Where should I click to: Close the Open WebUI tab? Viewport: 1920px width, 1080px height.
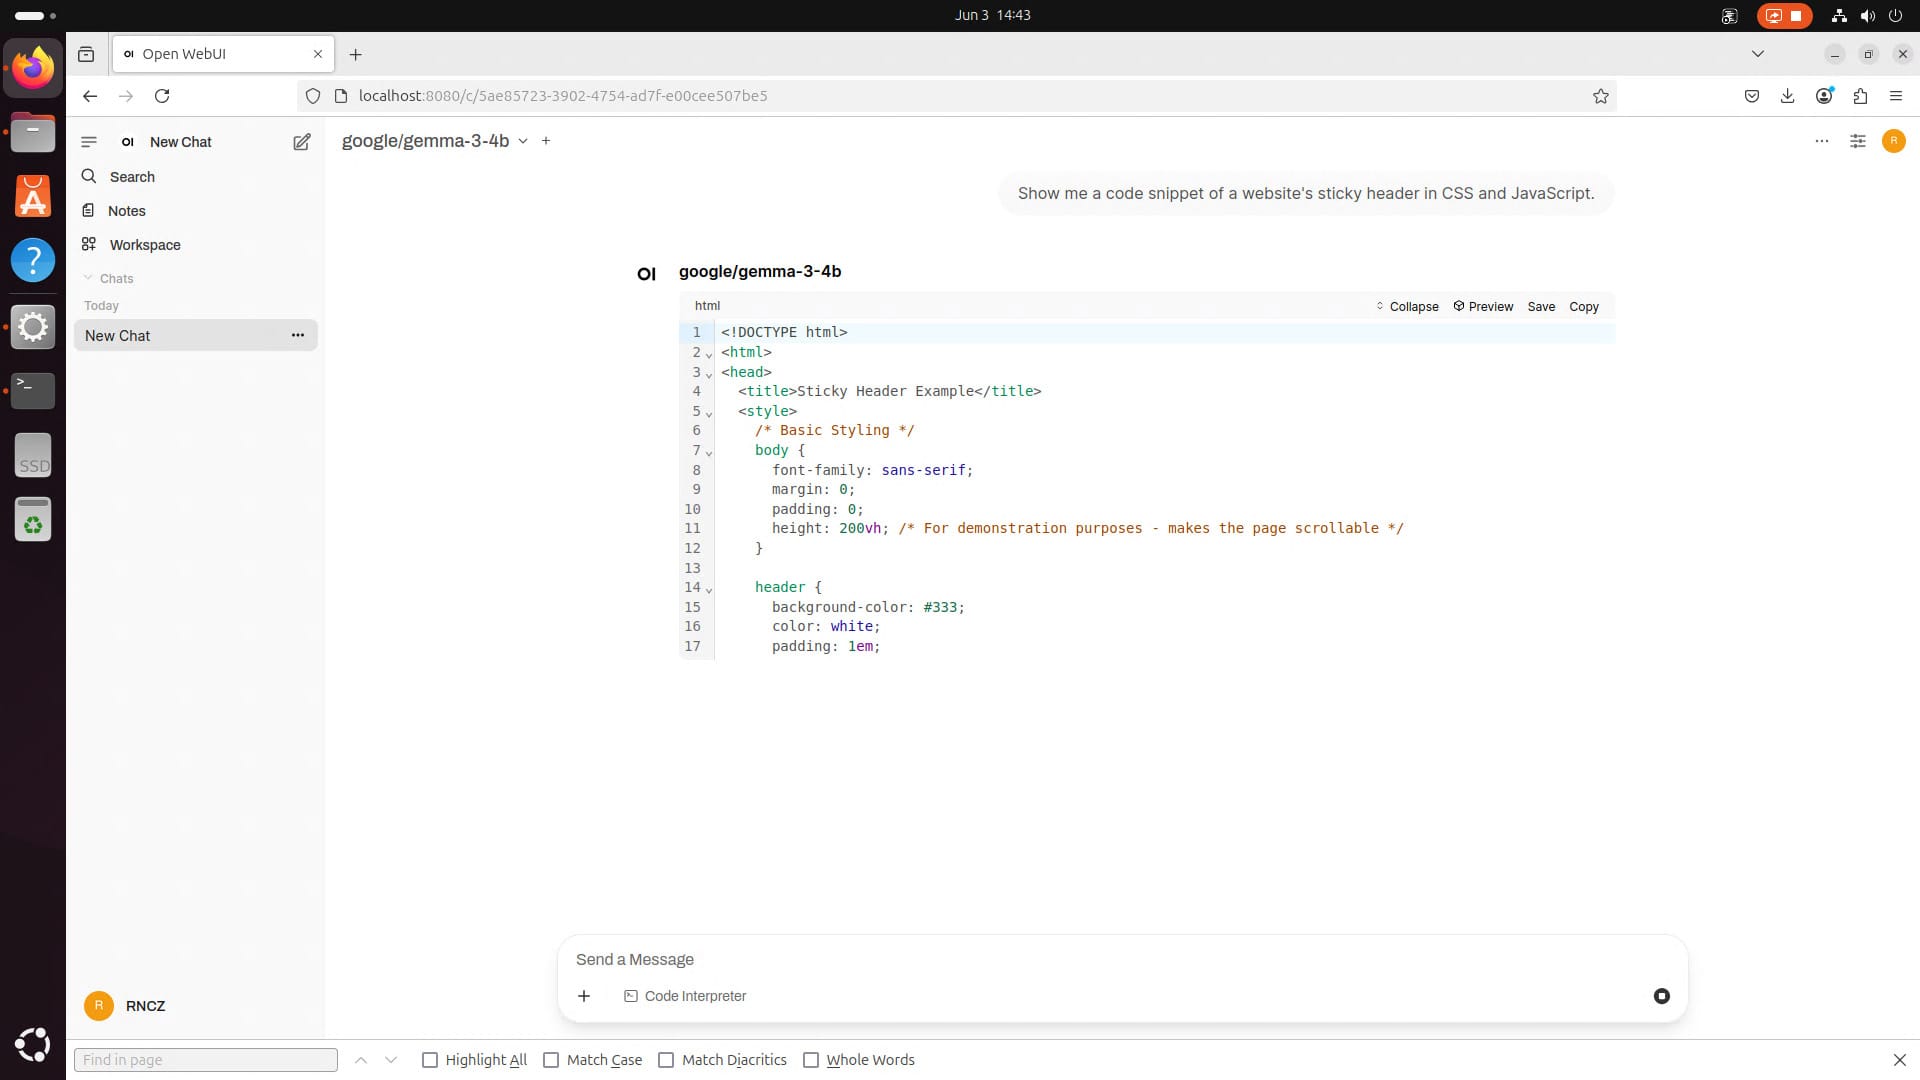(x=318, y=54)
